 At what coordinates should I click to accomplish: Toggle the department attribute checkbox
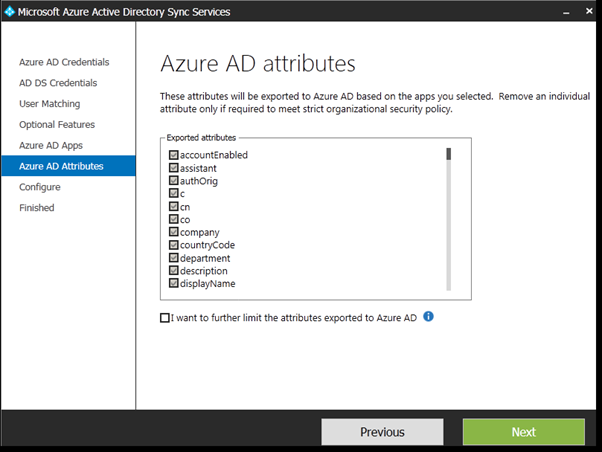pyautogui.click(x=174, y=258)
